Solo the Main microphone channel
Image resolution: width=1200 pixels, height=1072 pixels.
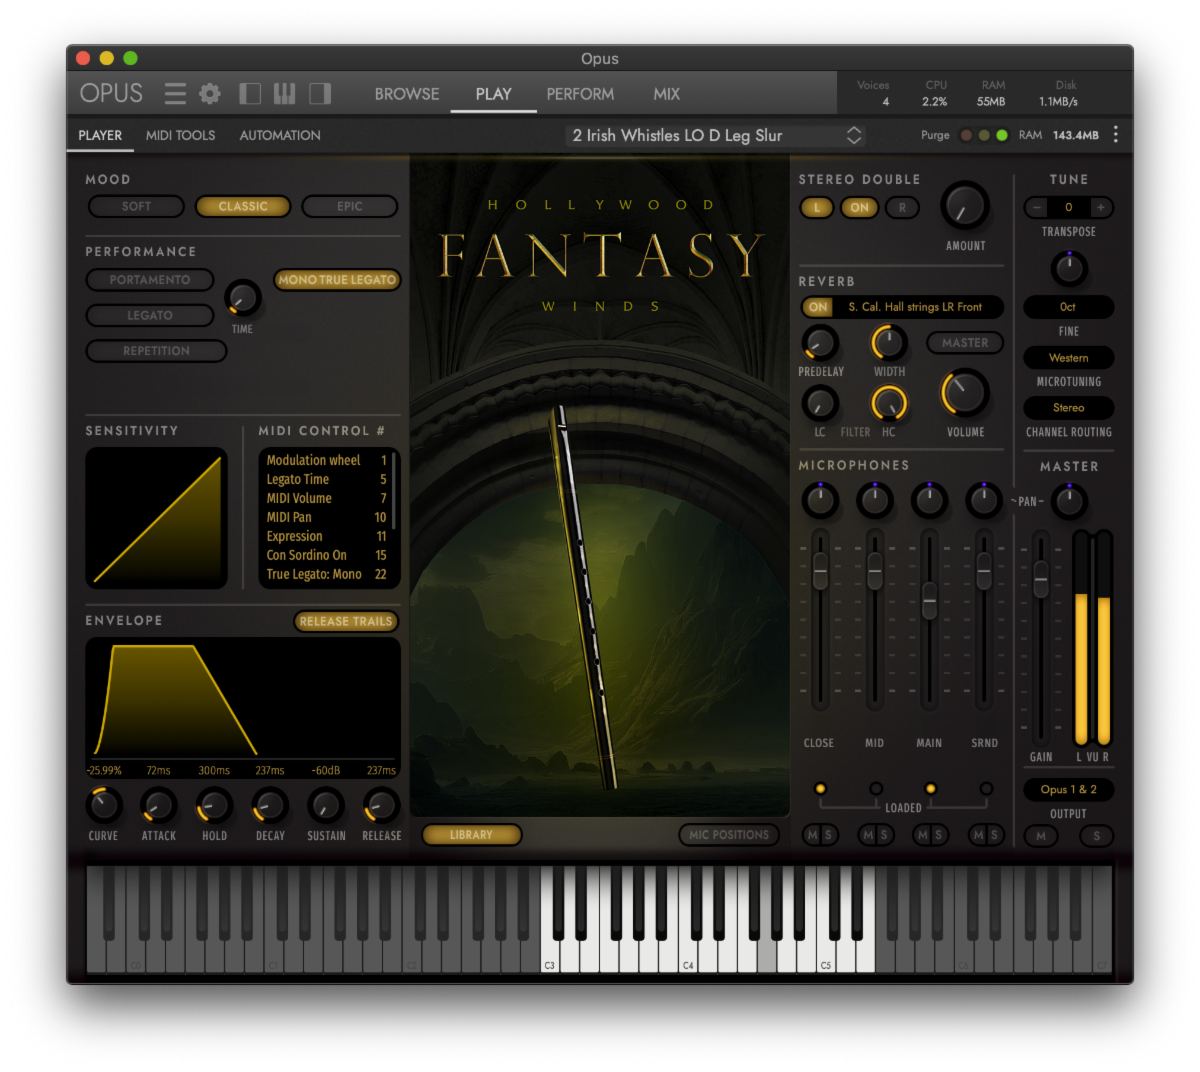pos(938,835)
